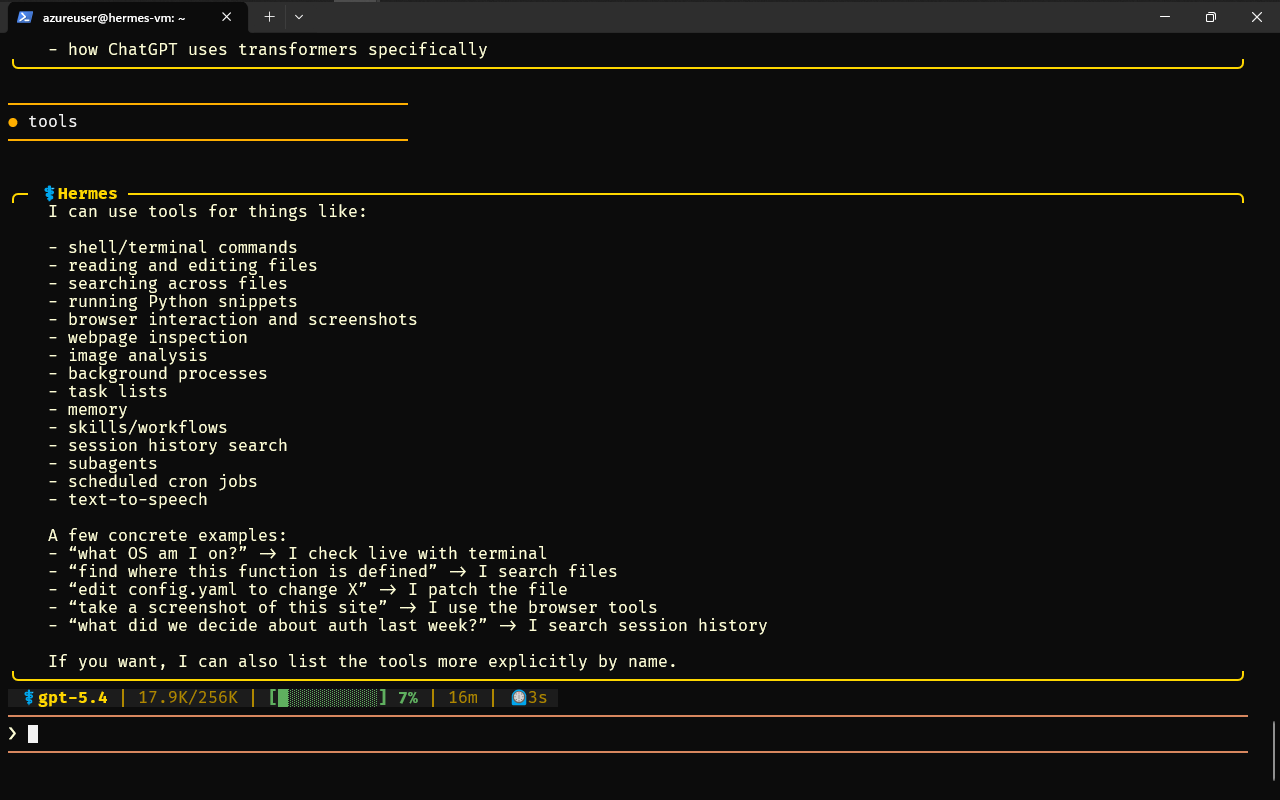This screenshot has height=800, width=1280.
Task: Click the prompt chevron symbol
Action: click(13, 733)
